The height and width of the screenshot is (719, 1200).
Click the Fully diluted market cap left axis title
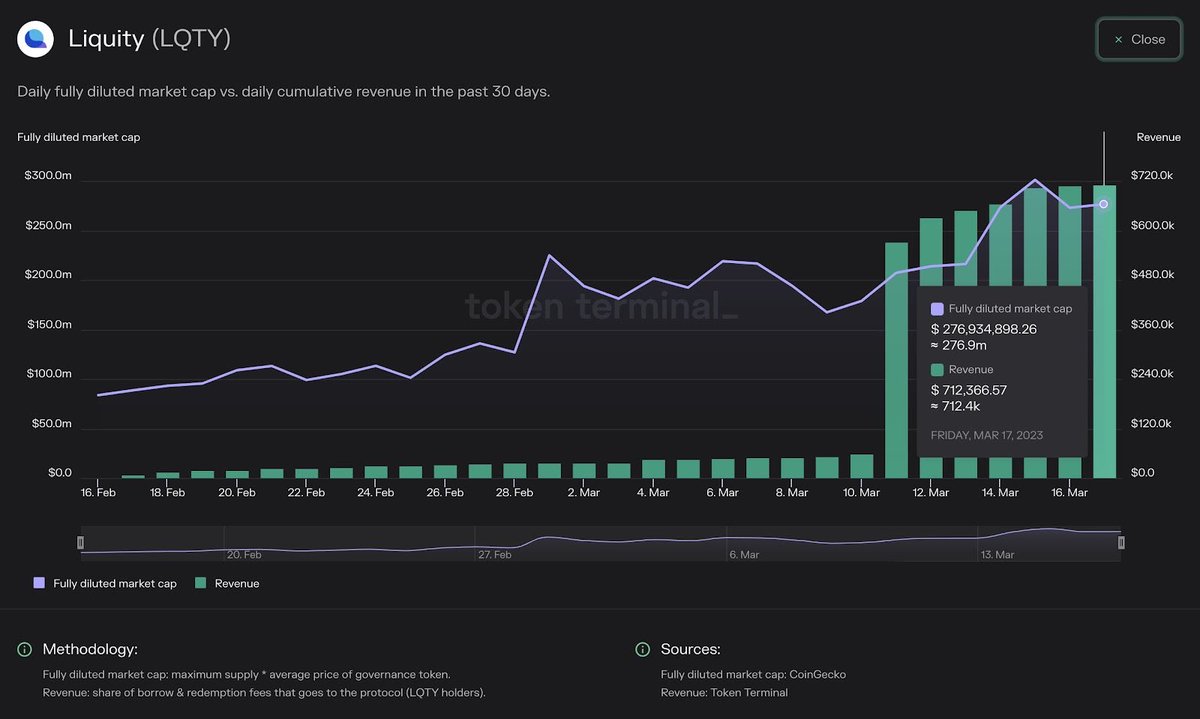[79, 137]
